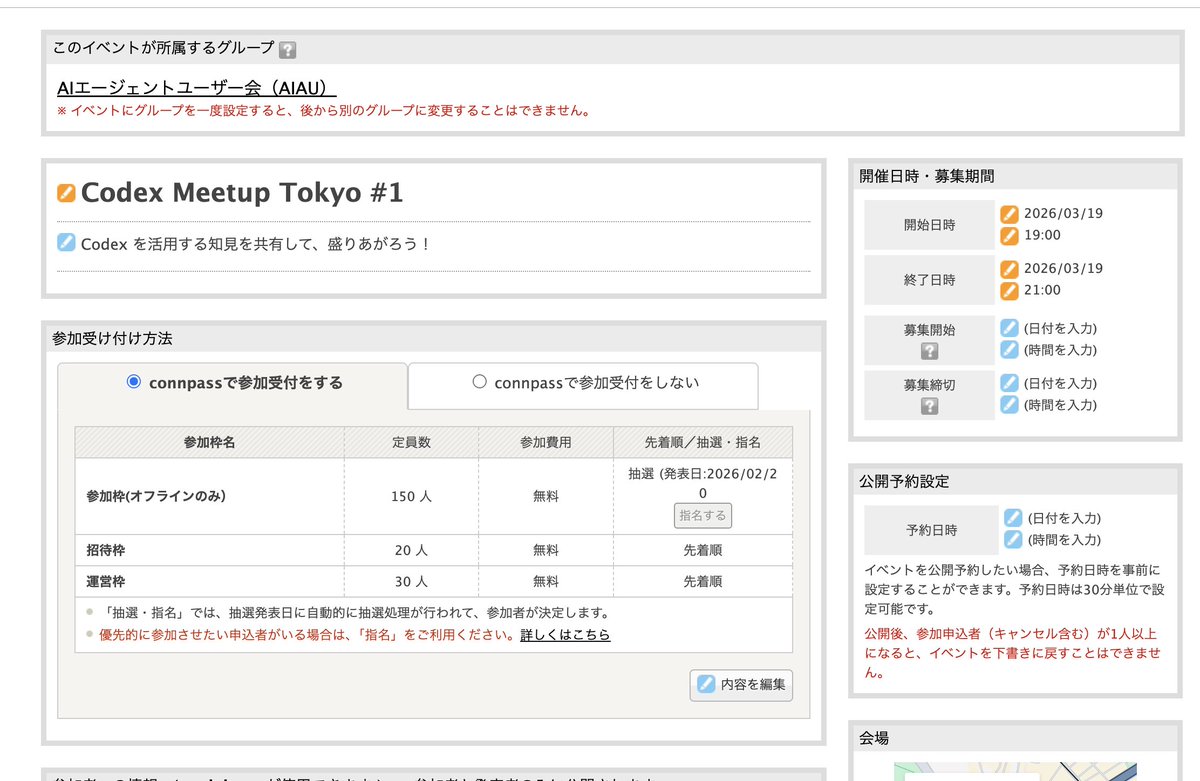
Task: Click the 参加受け付け方法 section heading
Action: pyautogui.click(x=112, y=339)
